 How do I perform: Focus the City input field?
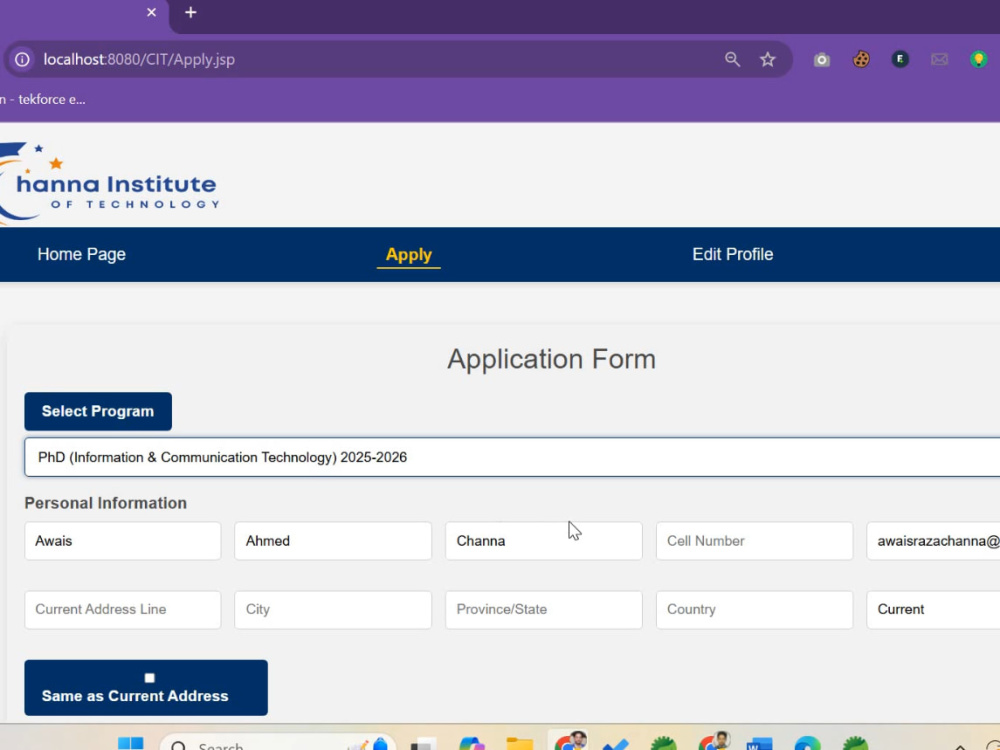click(333, 610)
